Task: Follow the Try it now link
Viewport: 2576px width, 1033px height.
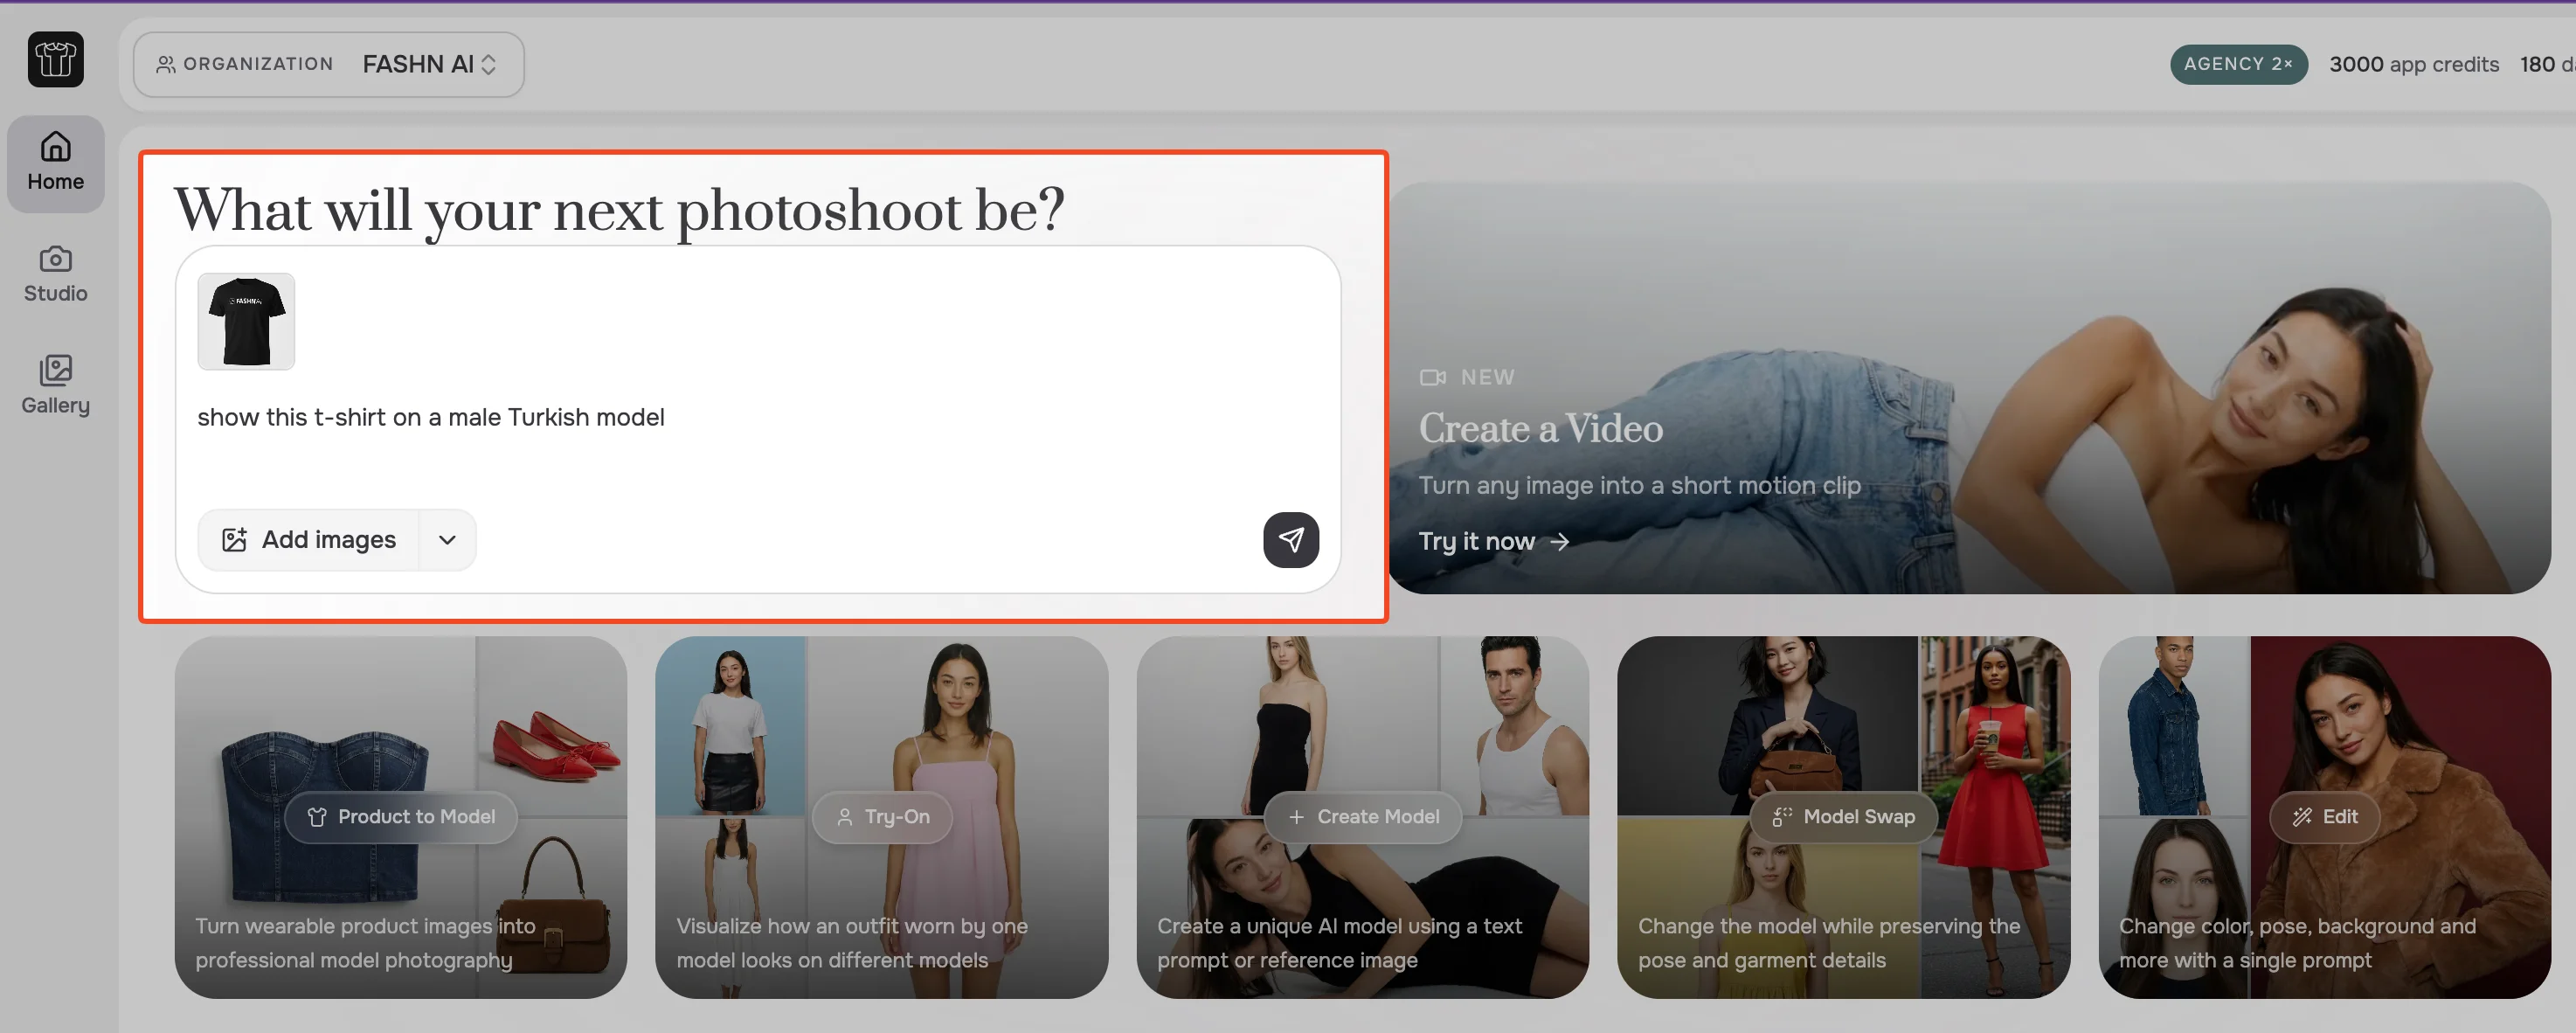Action: click(1493, 541)
